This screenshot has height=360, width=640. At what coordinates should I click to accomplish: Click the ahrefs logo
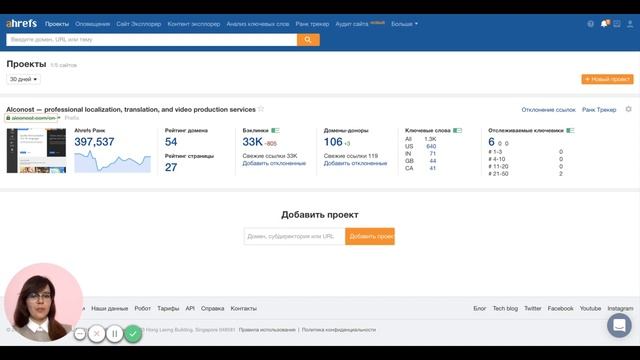click(x=21, y=24)
